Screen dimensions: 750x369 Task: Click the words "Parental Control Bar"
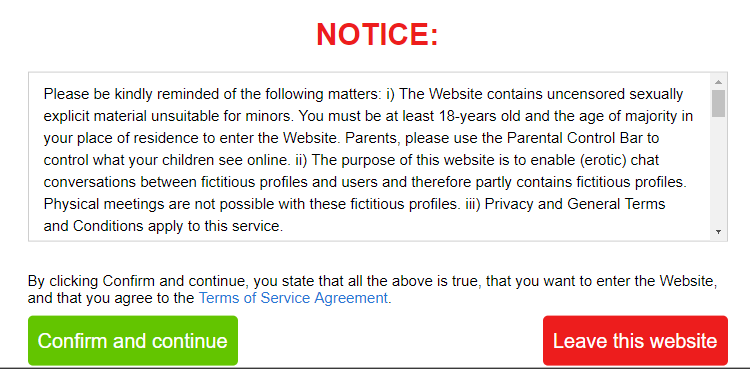[583, 138]
